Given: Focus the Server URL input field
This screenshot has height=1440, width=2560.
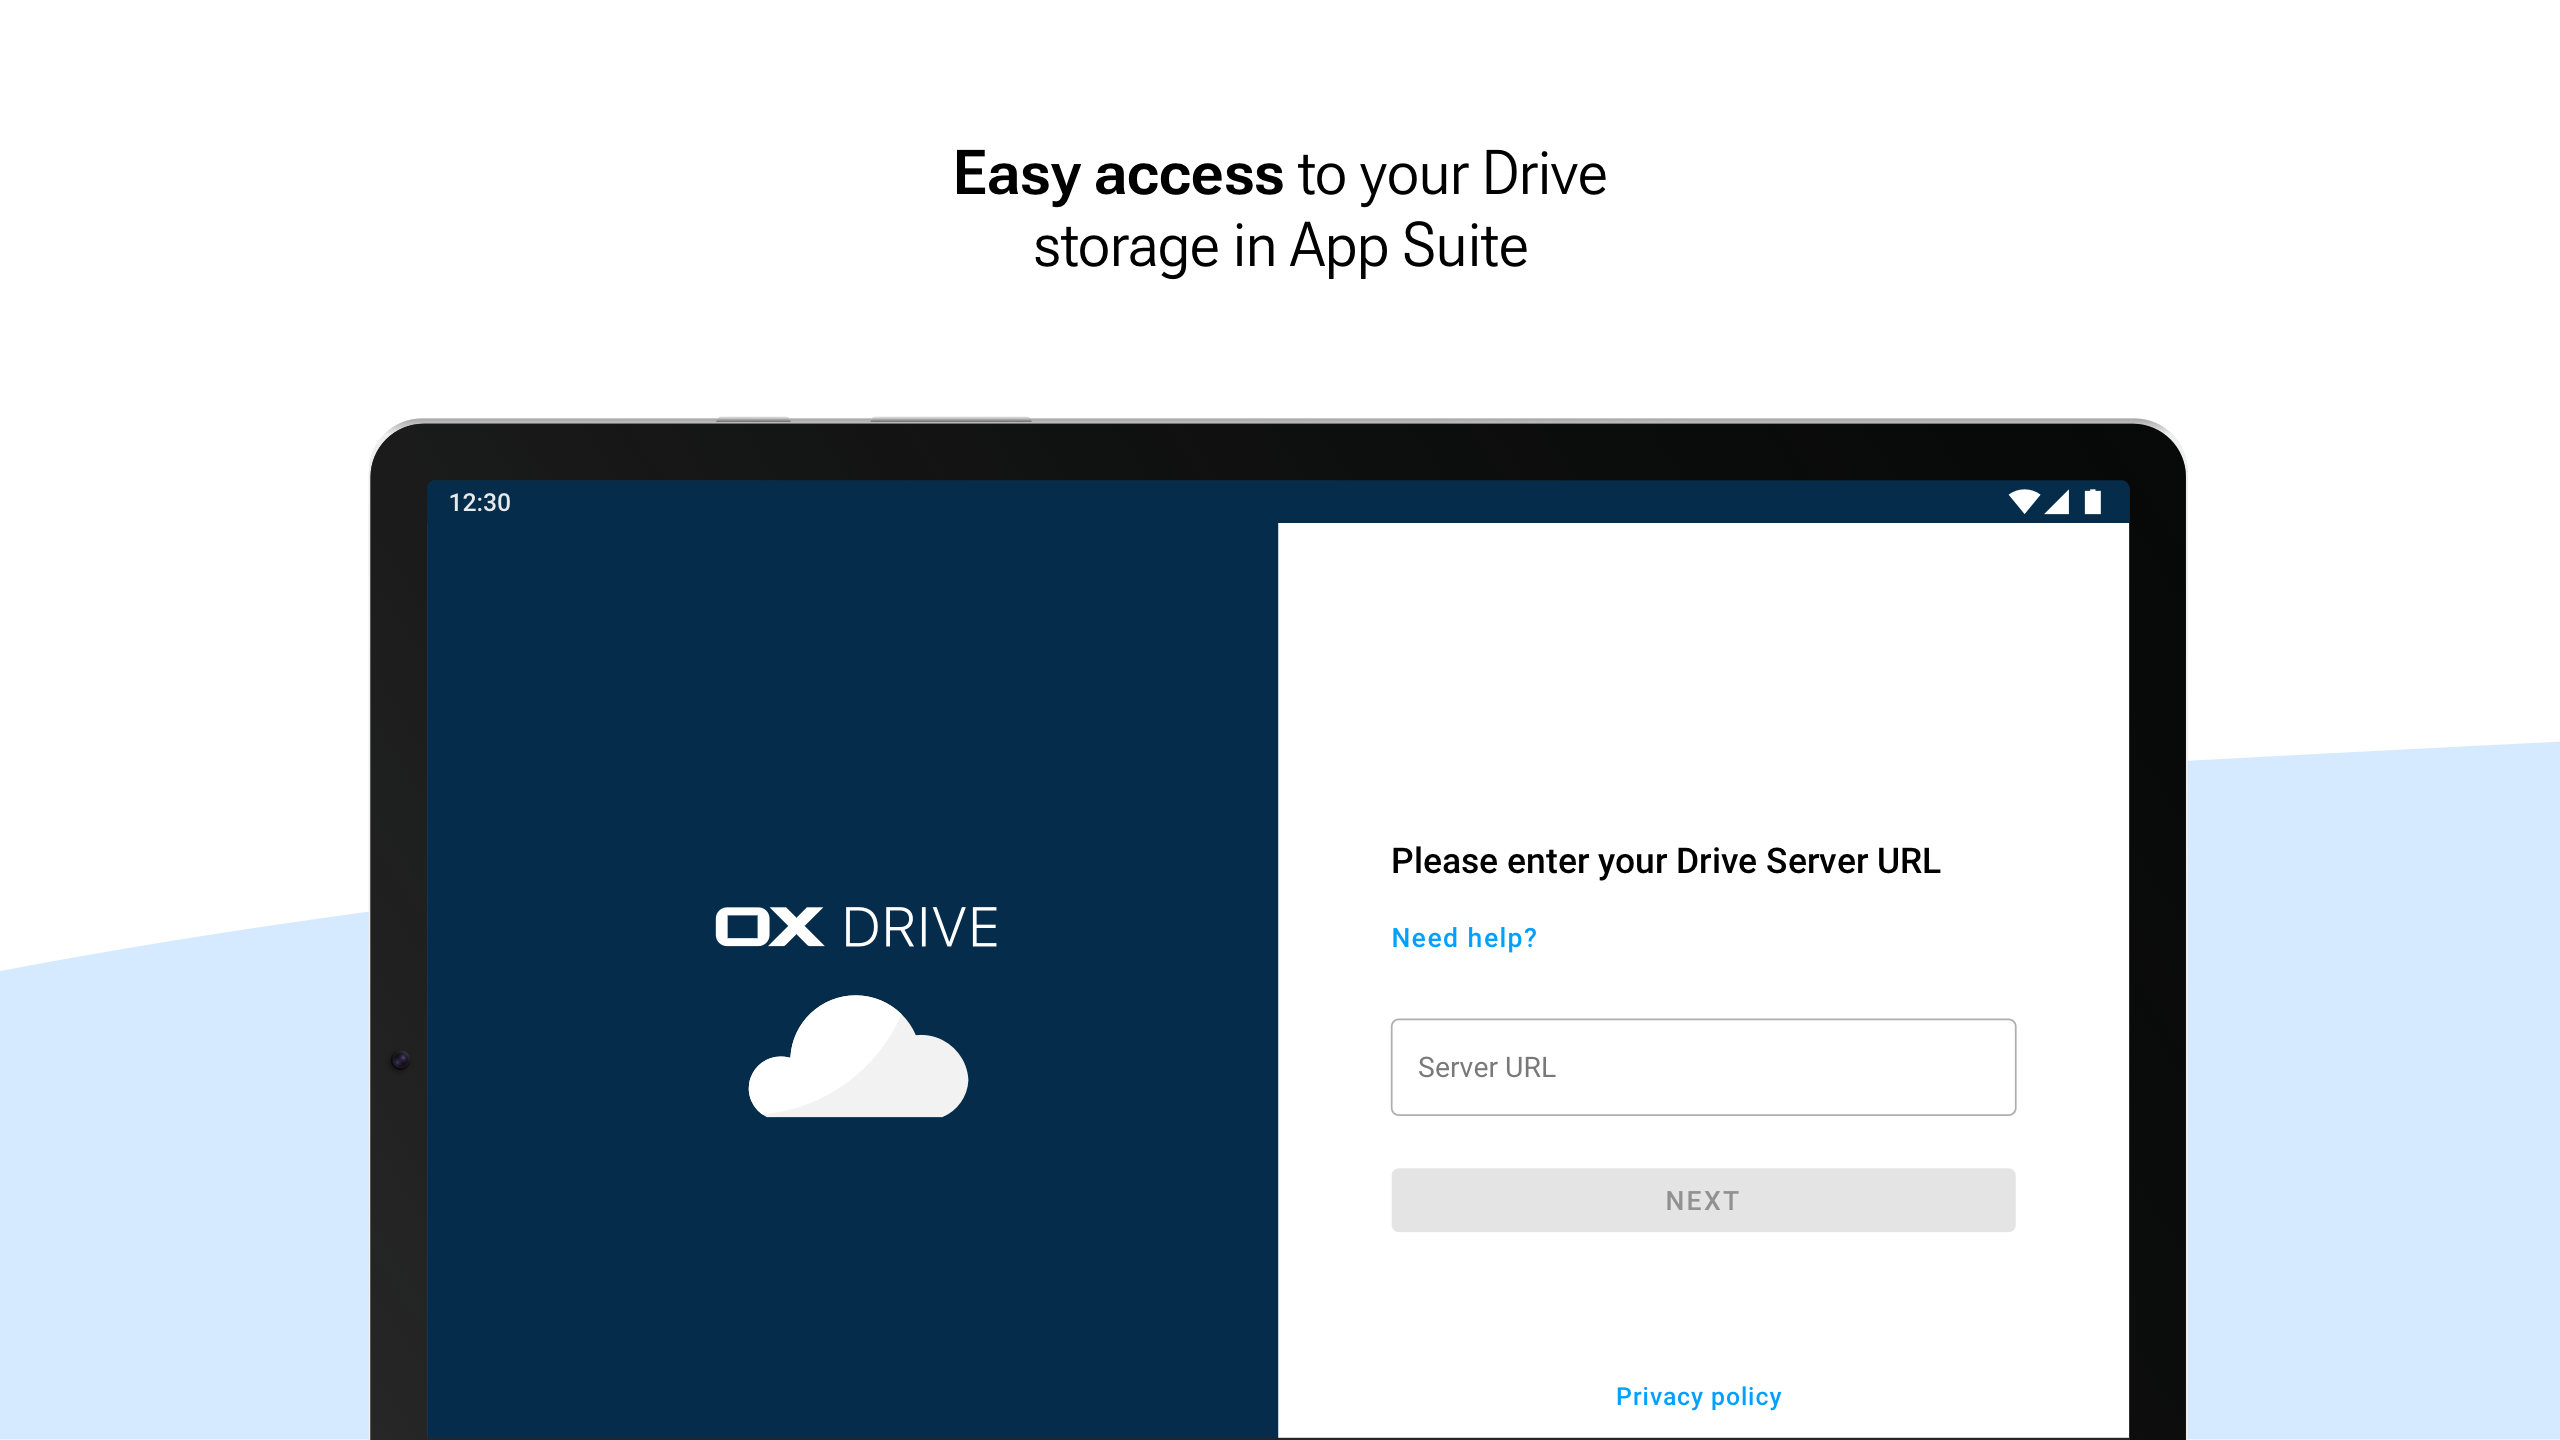Looking at the screenshot, I should [x=1702, y=1067].
